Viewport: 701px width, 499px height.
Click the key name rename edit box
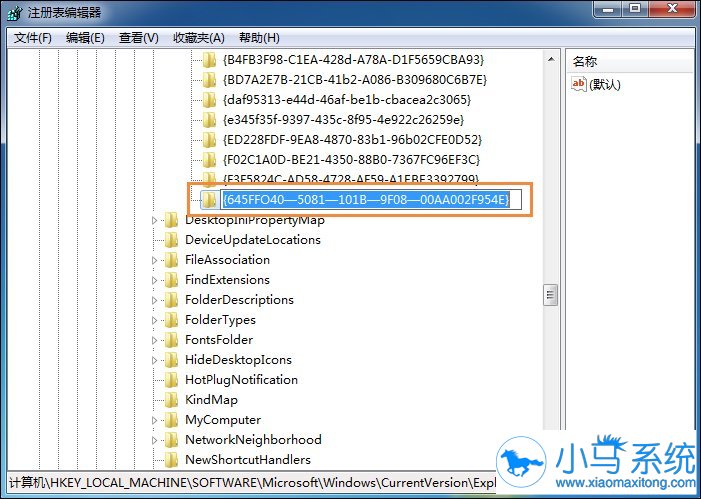pyautogui.click(x=371, y=199)
